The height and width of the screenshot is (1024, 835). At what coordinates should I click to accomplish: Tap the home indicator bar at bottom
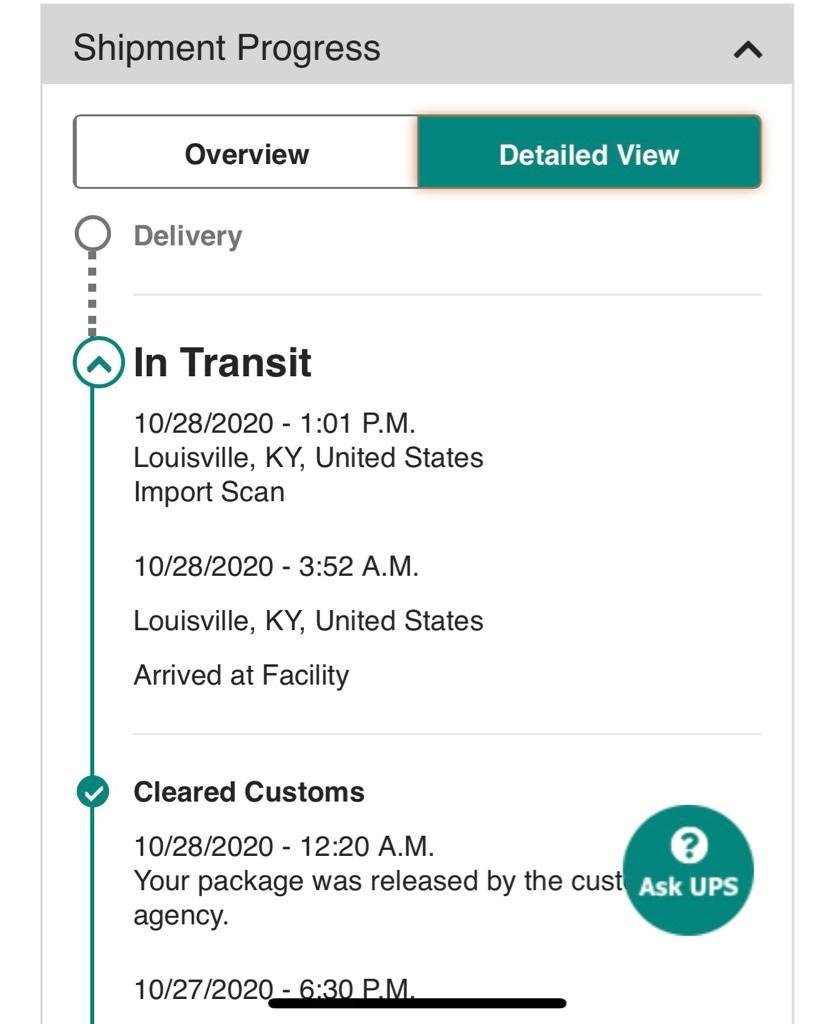(x=417, y=1003)
